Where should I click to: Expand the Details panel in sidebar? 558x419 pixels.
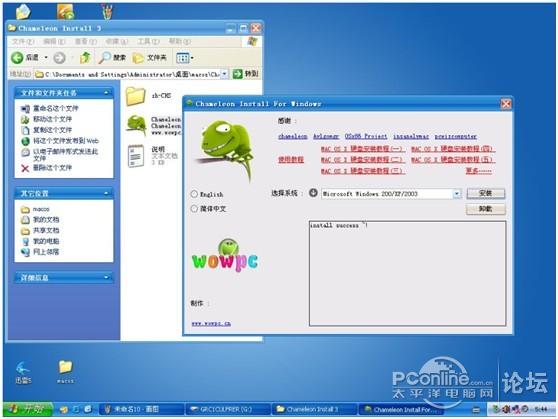pos(106,277)
